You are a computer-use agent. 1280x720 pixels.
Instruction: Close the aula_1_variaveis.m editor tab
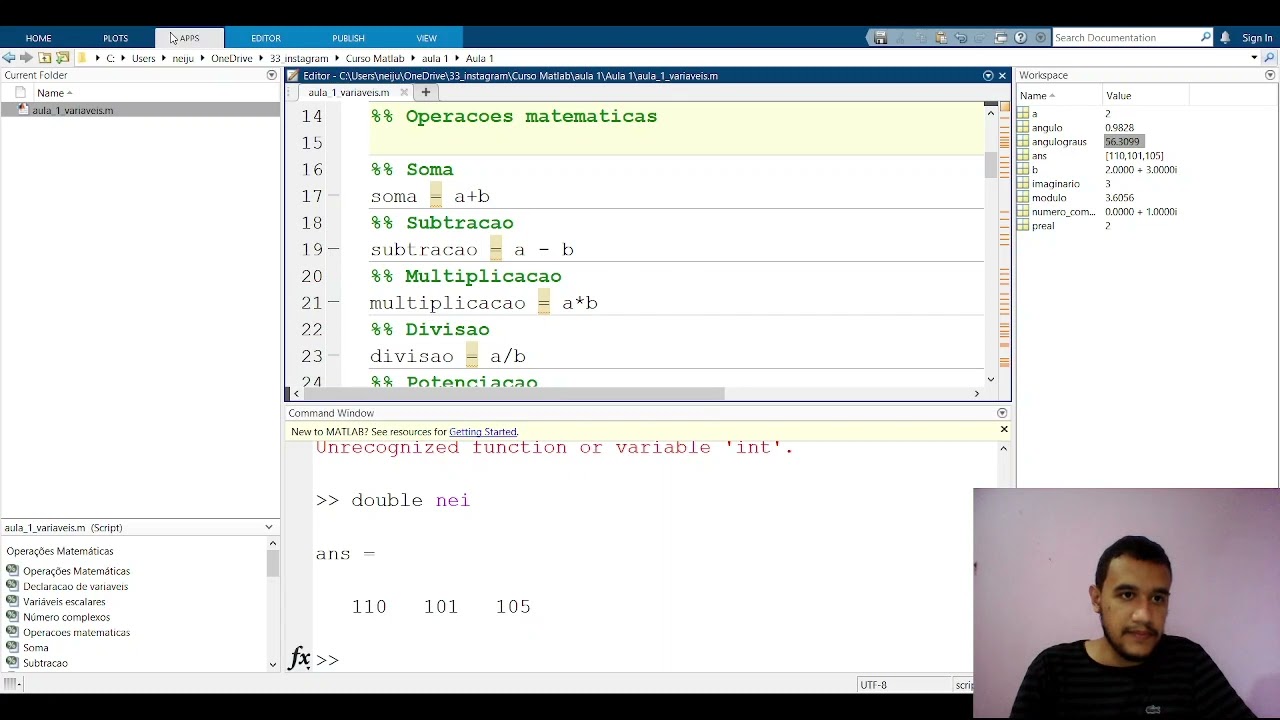404,93
